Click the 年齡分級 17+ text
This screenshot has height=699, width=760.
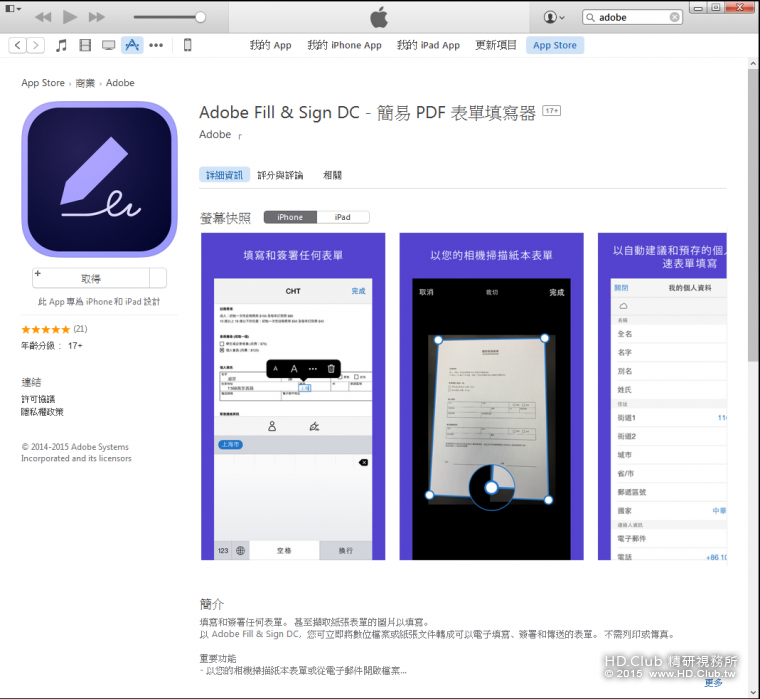[52, 346]
